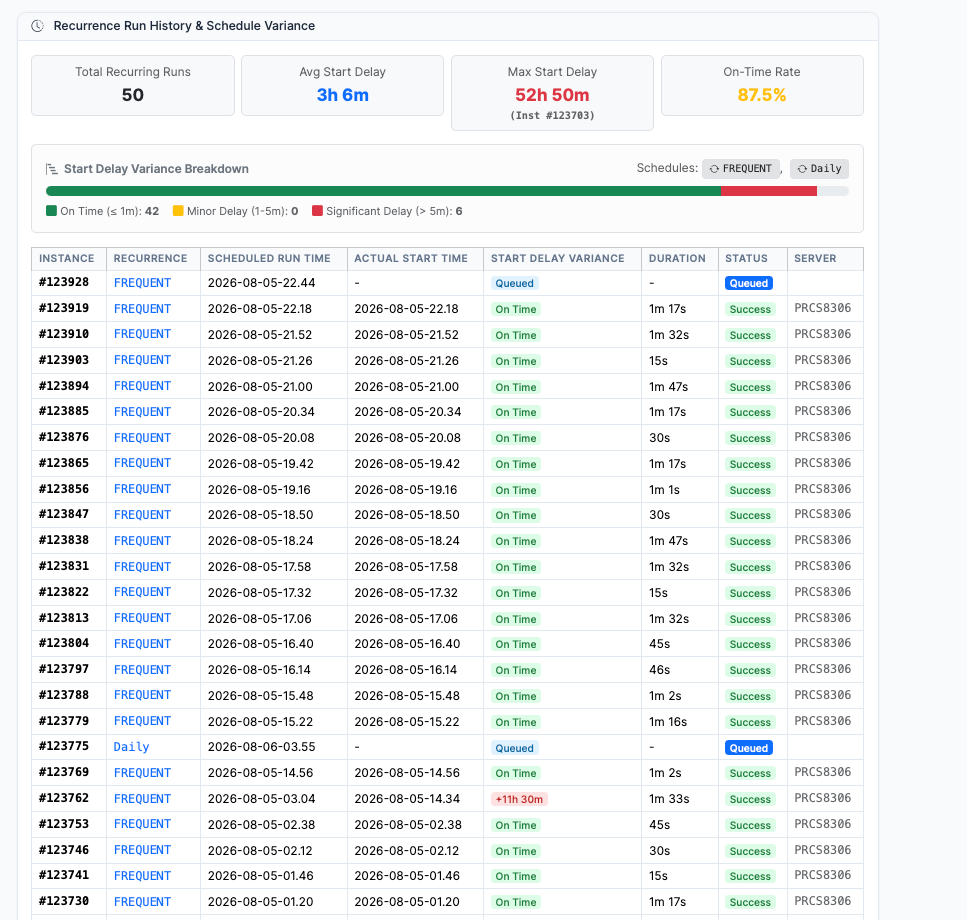Click the yellow Minor Delay legend swatch

point(178,211)
